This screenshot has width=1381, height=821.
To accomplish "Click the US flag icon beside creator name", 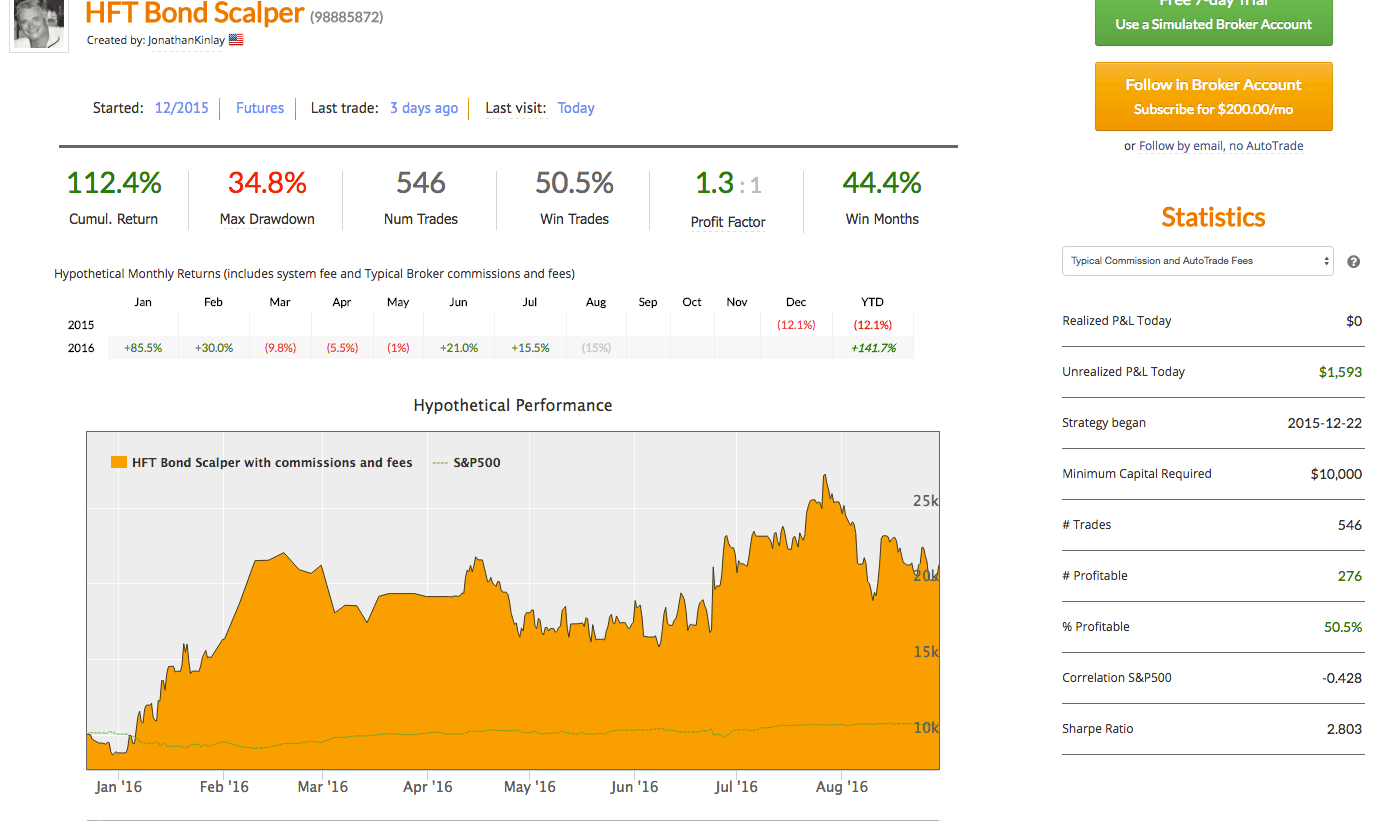I will 236,40.
